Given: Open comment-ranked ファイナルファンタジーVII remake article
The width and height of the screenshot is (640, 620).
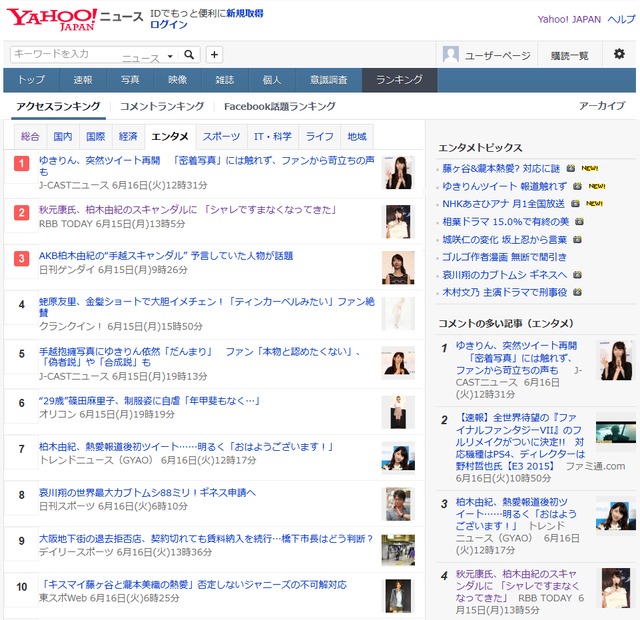Looking at the screenshot, I should point(520,442).
